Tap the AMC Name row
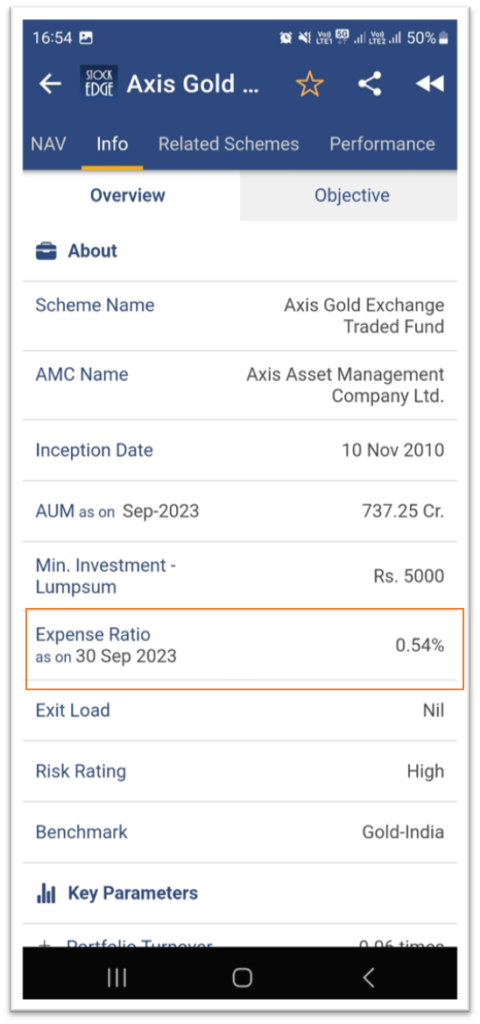This screenshot has width=480, height=1024. [x=240, y=385]
